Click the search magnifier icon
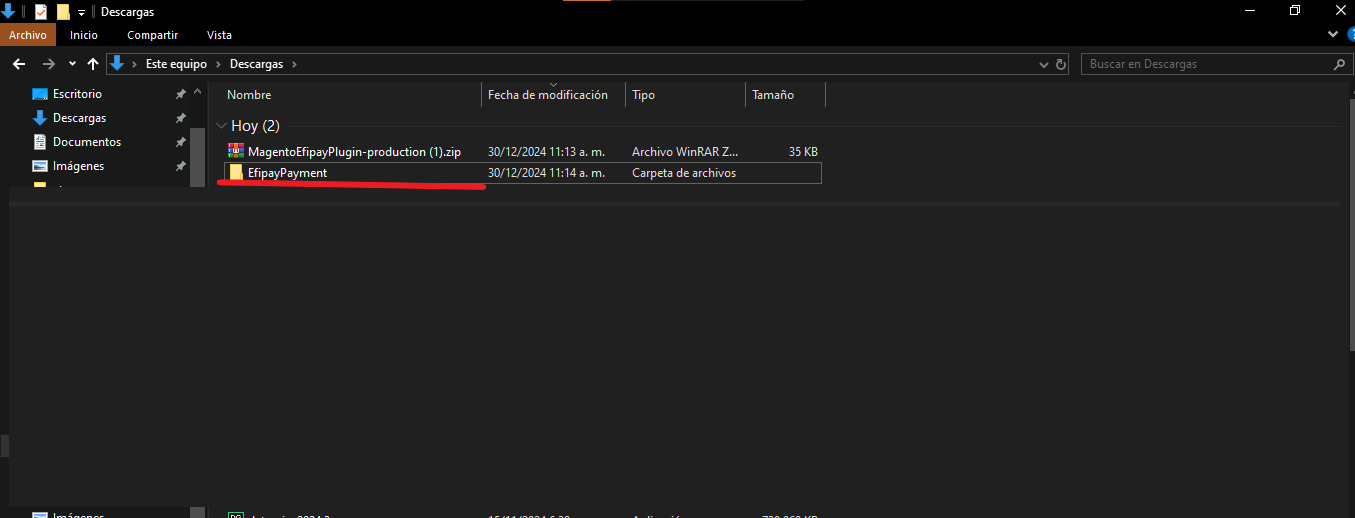1355x518 pixels. pos(1340,64)
